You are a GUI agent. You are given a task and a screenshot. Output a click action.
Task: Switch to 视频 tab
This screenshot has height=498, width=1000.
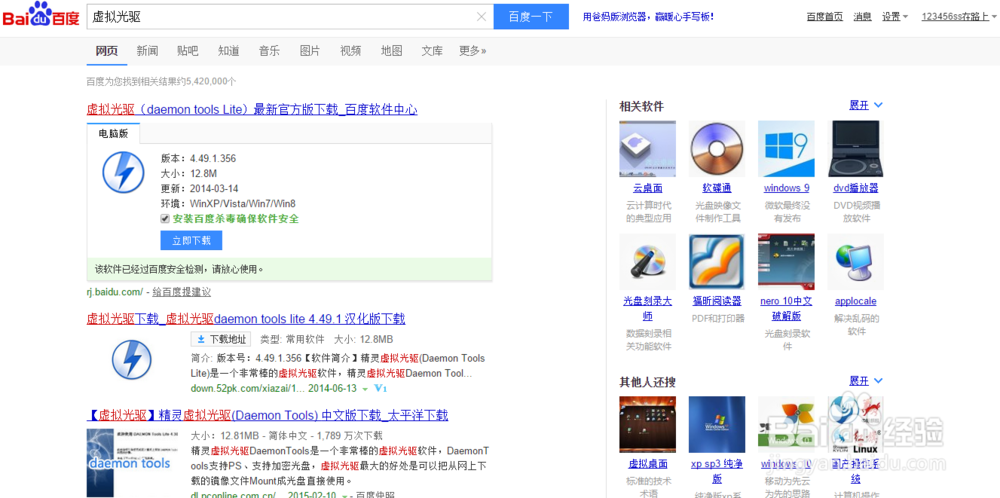click(x=351, y=50)
